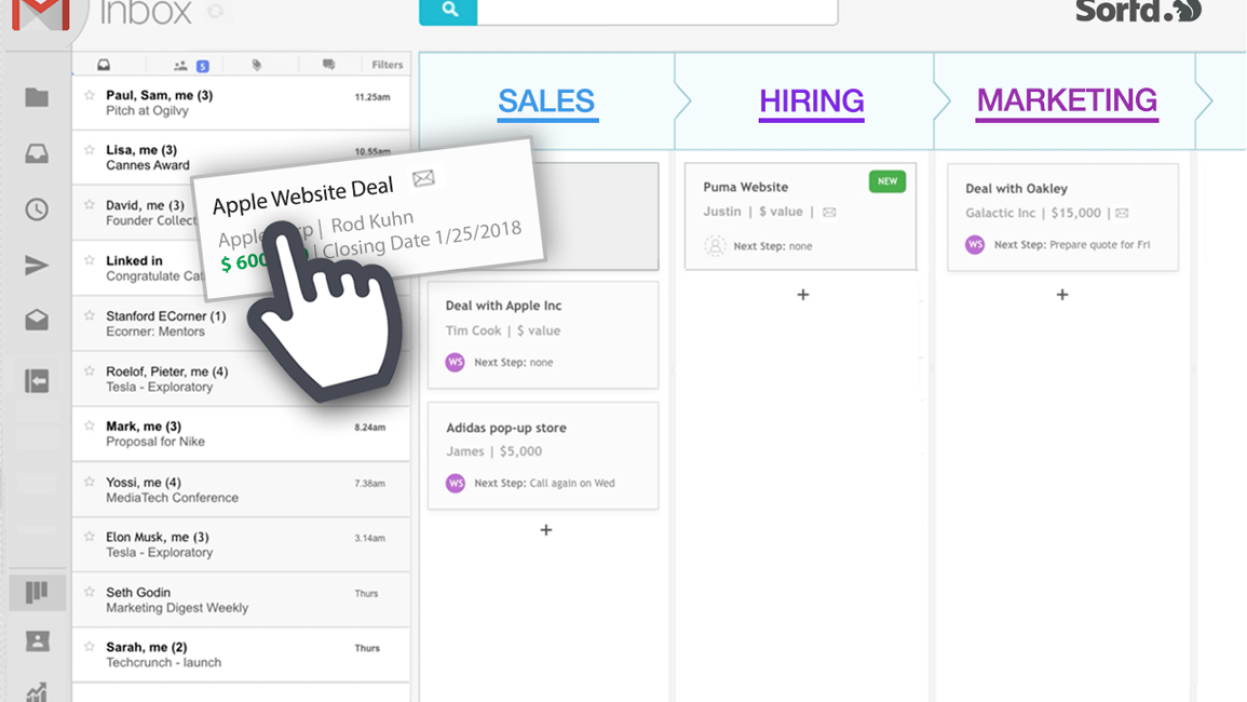Screen dimensions: 1247x702
Task: Star the Stanford ECorner email
Action: coord(90,316)
